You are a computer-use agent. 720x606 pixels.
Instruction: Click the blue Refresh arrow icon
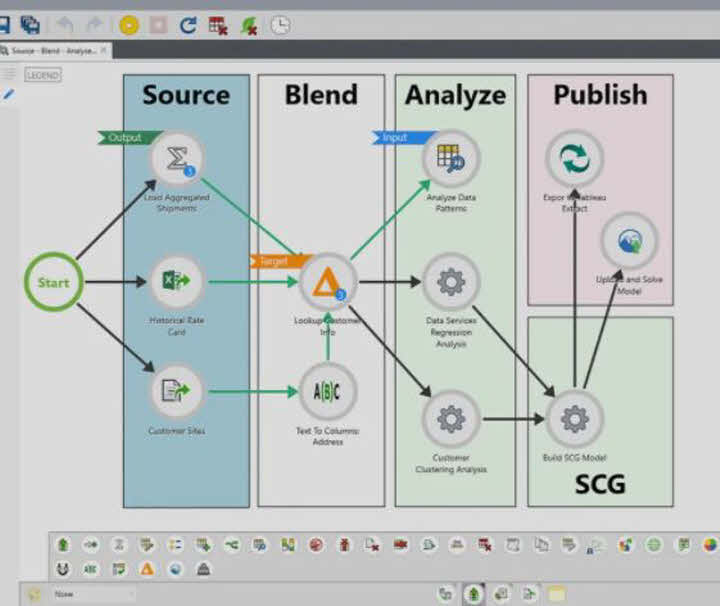click(x=188, y=25)
